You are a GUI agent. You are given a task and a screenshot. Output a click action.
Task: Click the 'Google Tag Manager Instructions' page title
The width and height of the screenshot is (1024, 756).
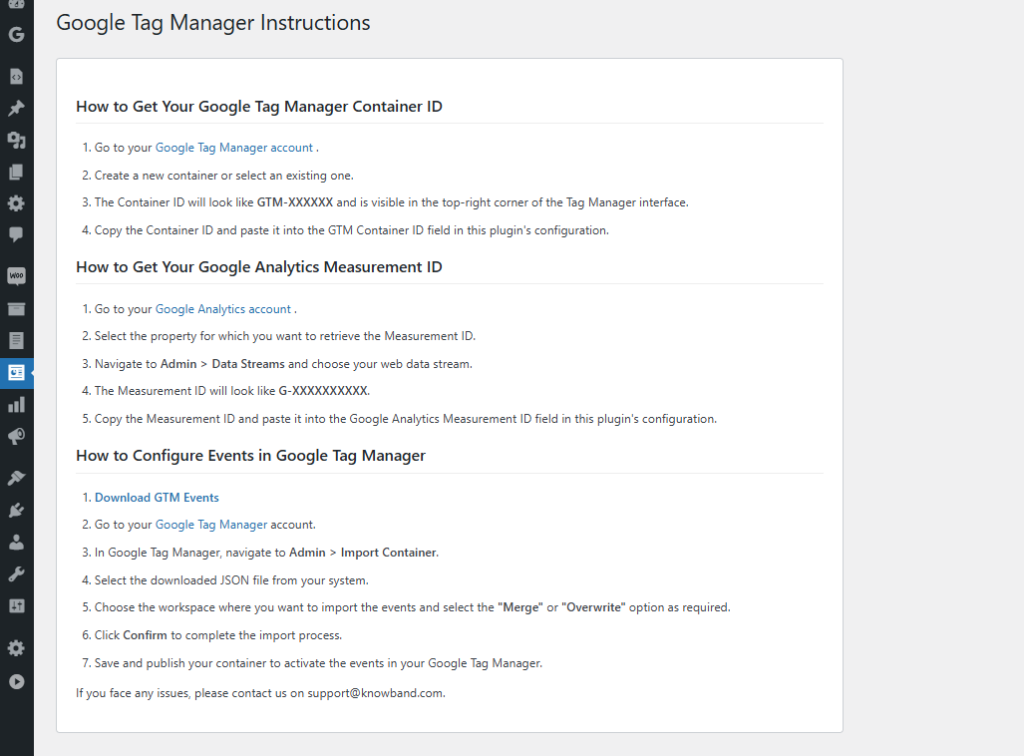[x=213, y=23]
